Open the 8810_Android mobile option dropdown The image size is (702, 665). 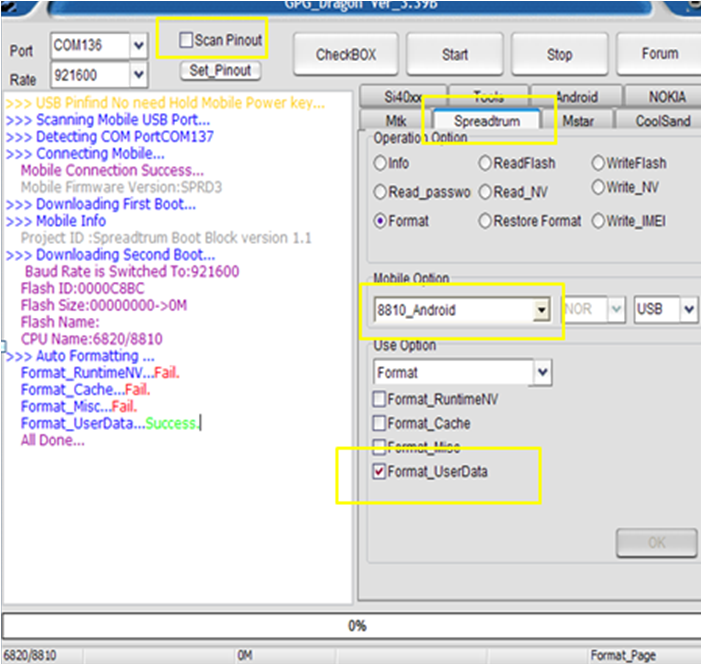coord(541,310)
